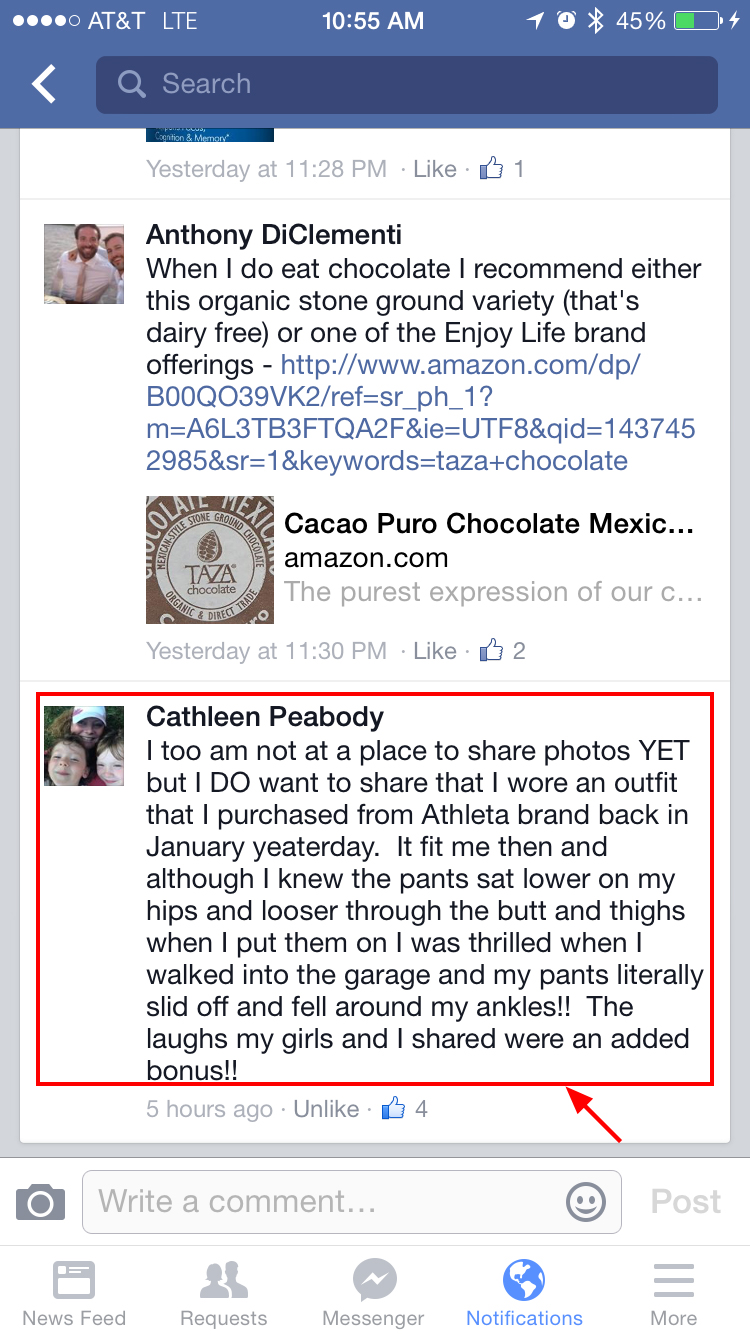The height and width of the screenshot is (1334, 750).
Task: Switch to the Notifications globe tab
Action: click(524, 1292)
